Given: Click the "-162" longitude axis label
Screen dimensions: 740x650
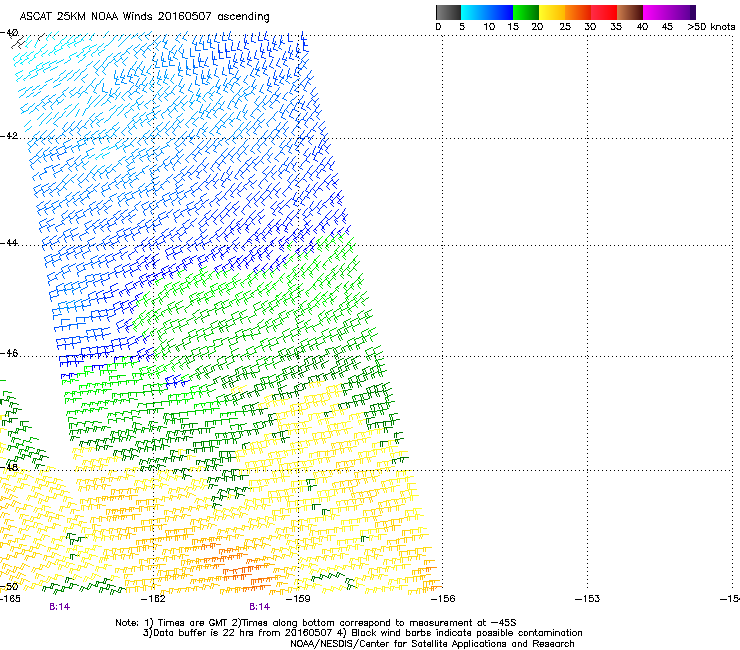Looking at the screenshot, I should point(154,599).
